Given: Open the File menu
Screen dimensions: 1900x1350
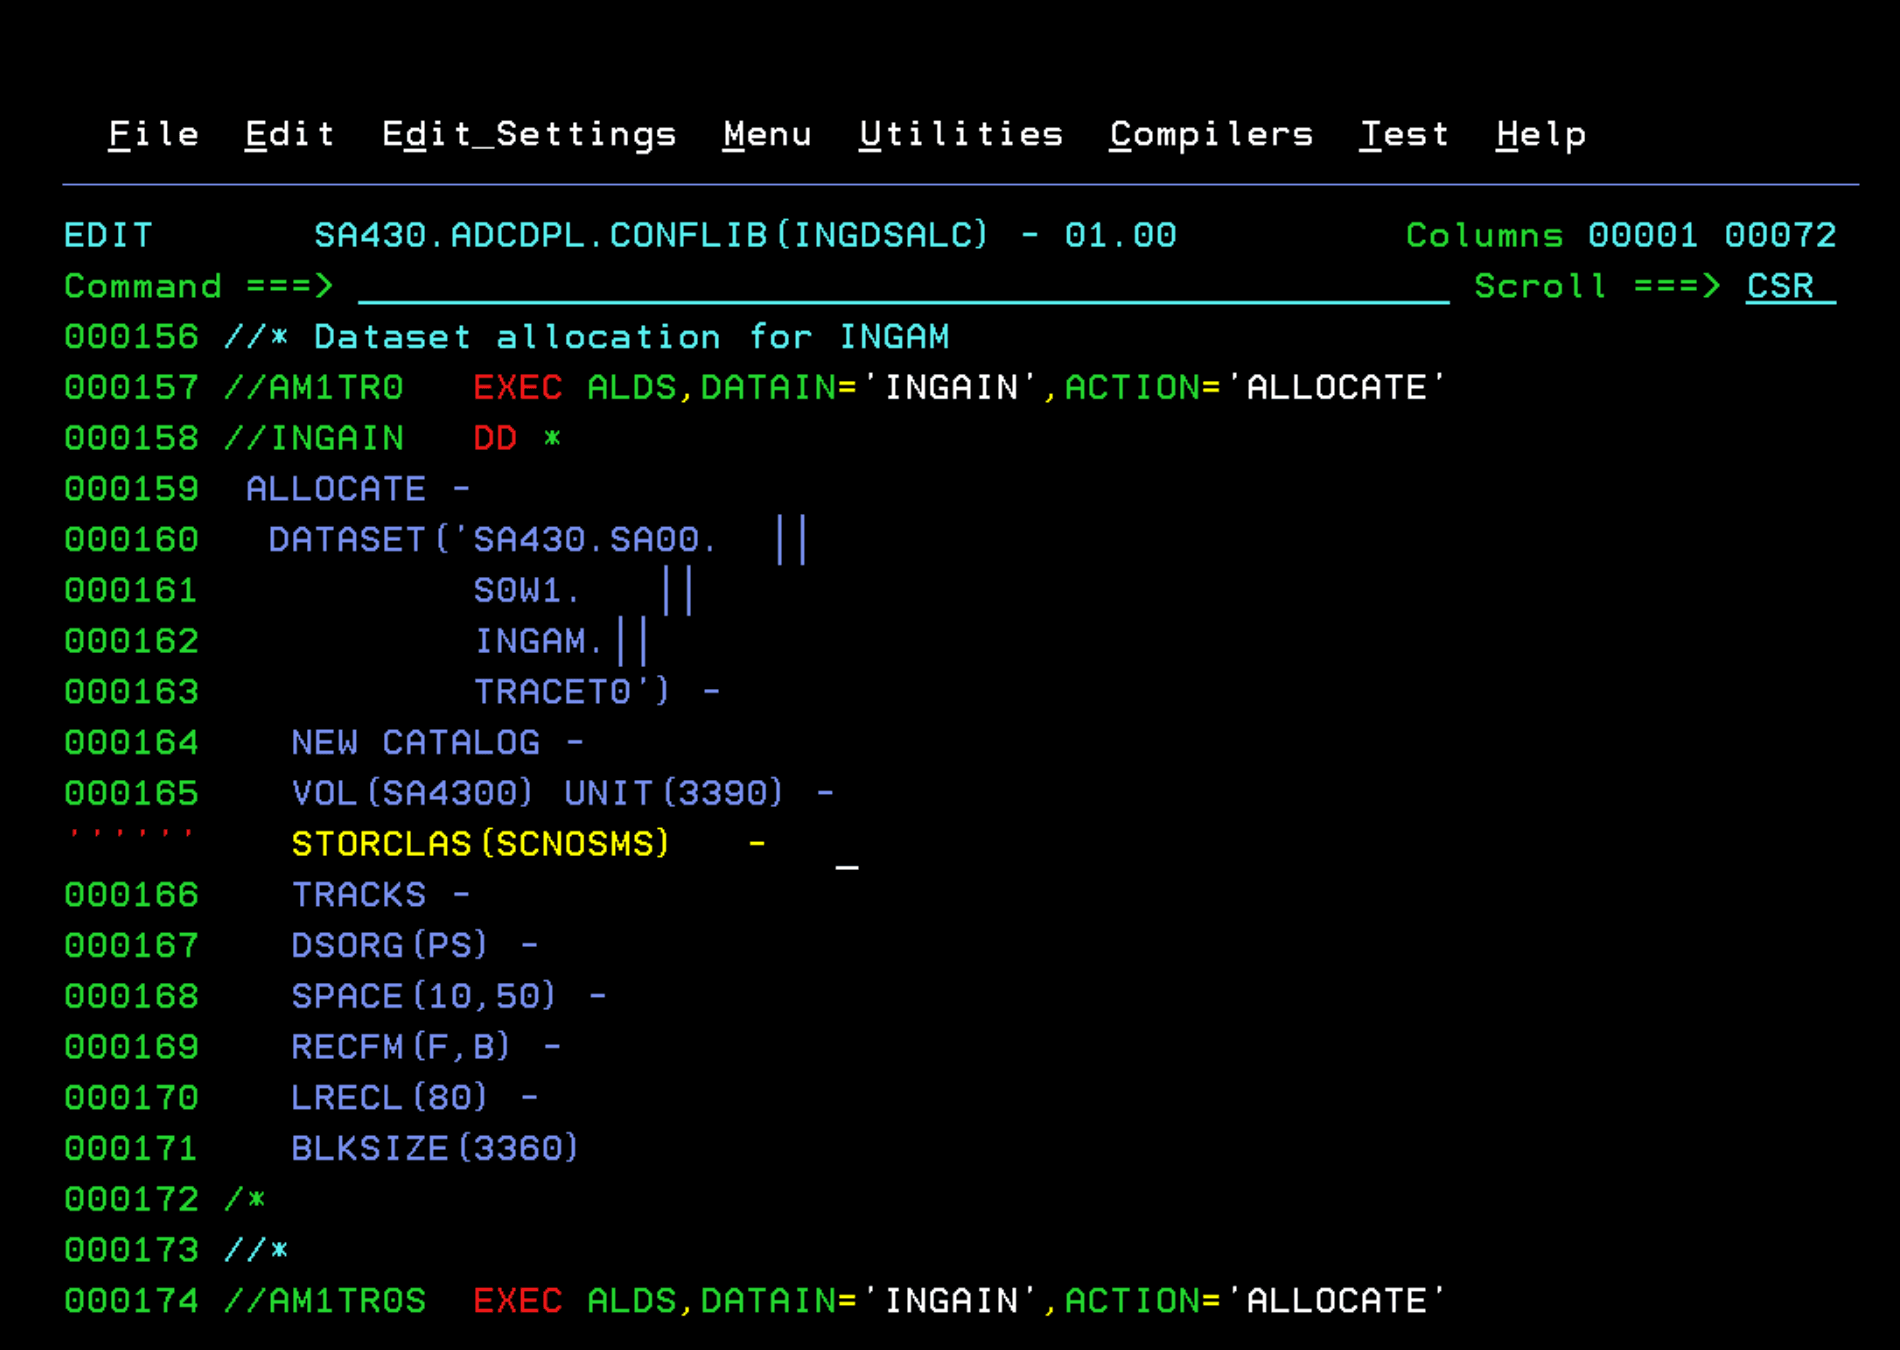Looking at the screenshot, I should 153,134.
